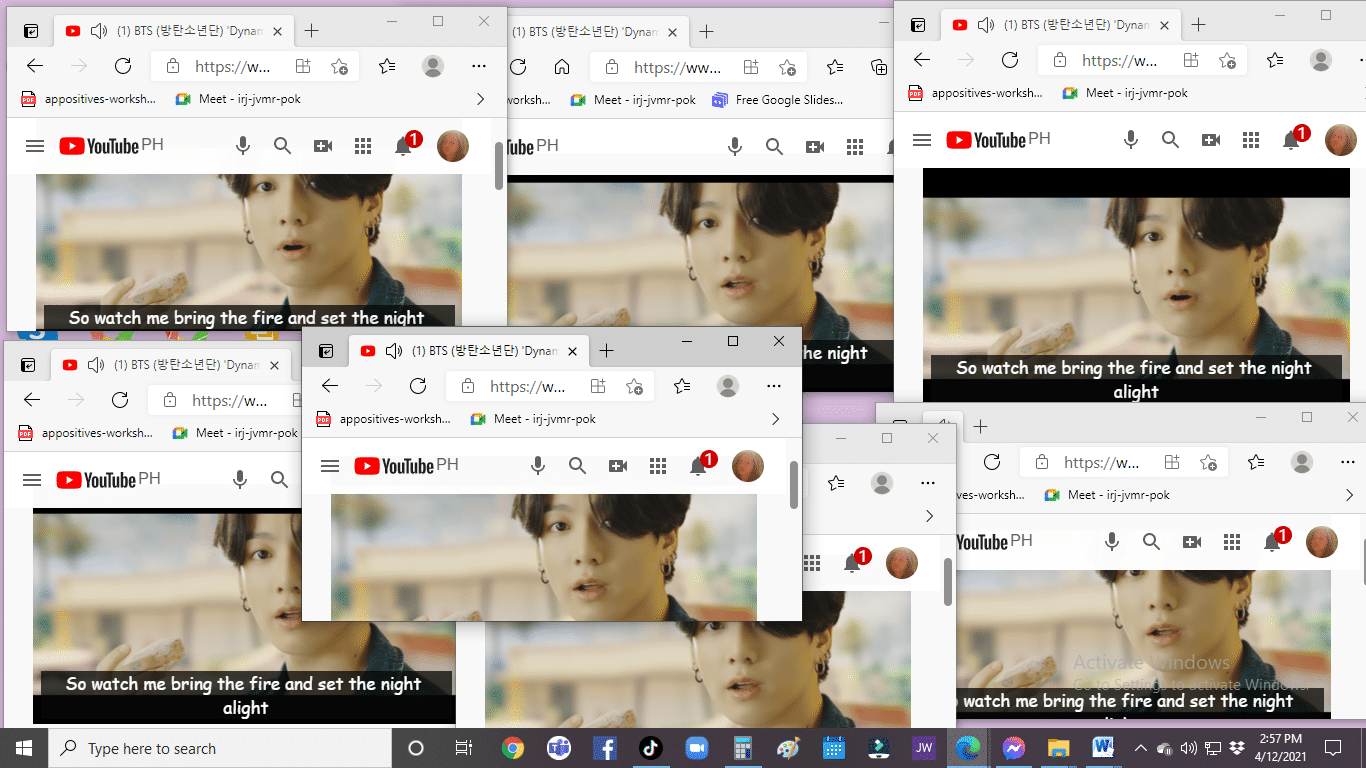Open the browser settings three-dot menu

(774, 385)
